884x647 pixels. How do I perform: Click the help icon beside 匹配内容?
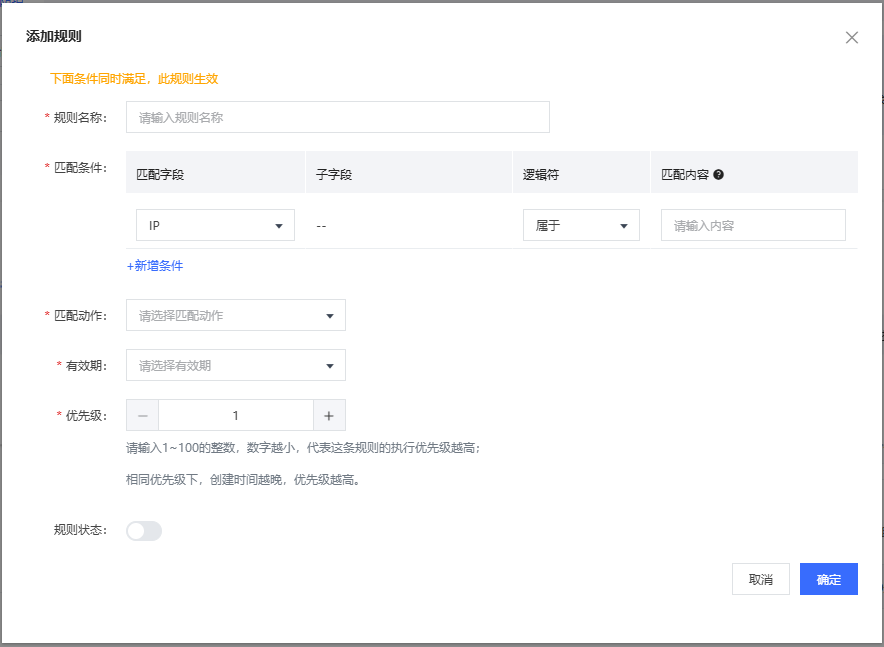point(719,174)
